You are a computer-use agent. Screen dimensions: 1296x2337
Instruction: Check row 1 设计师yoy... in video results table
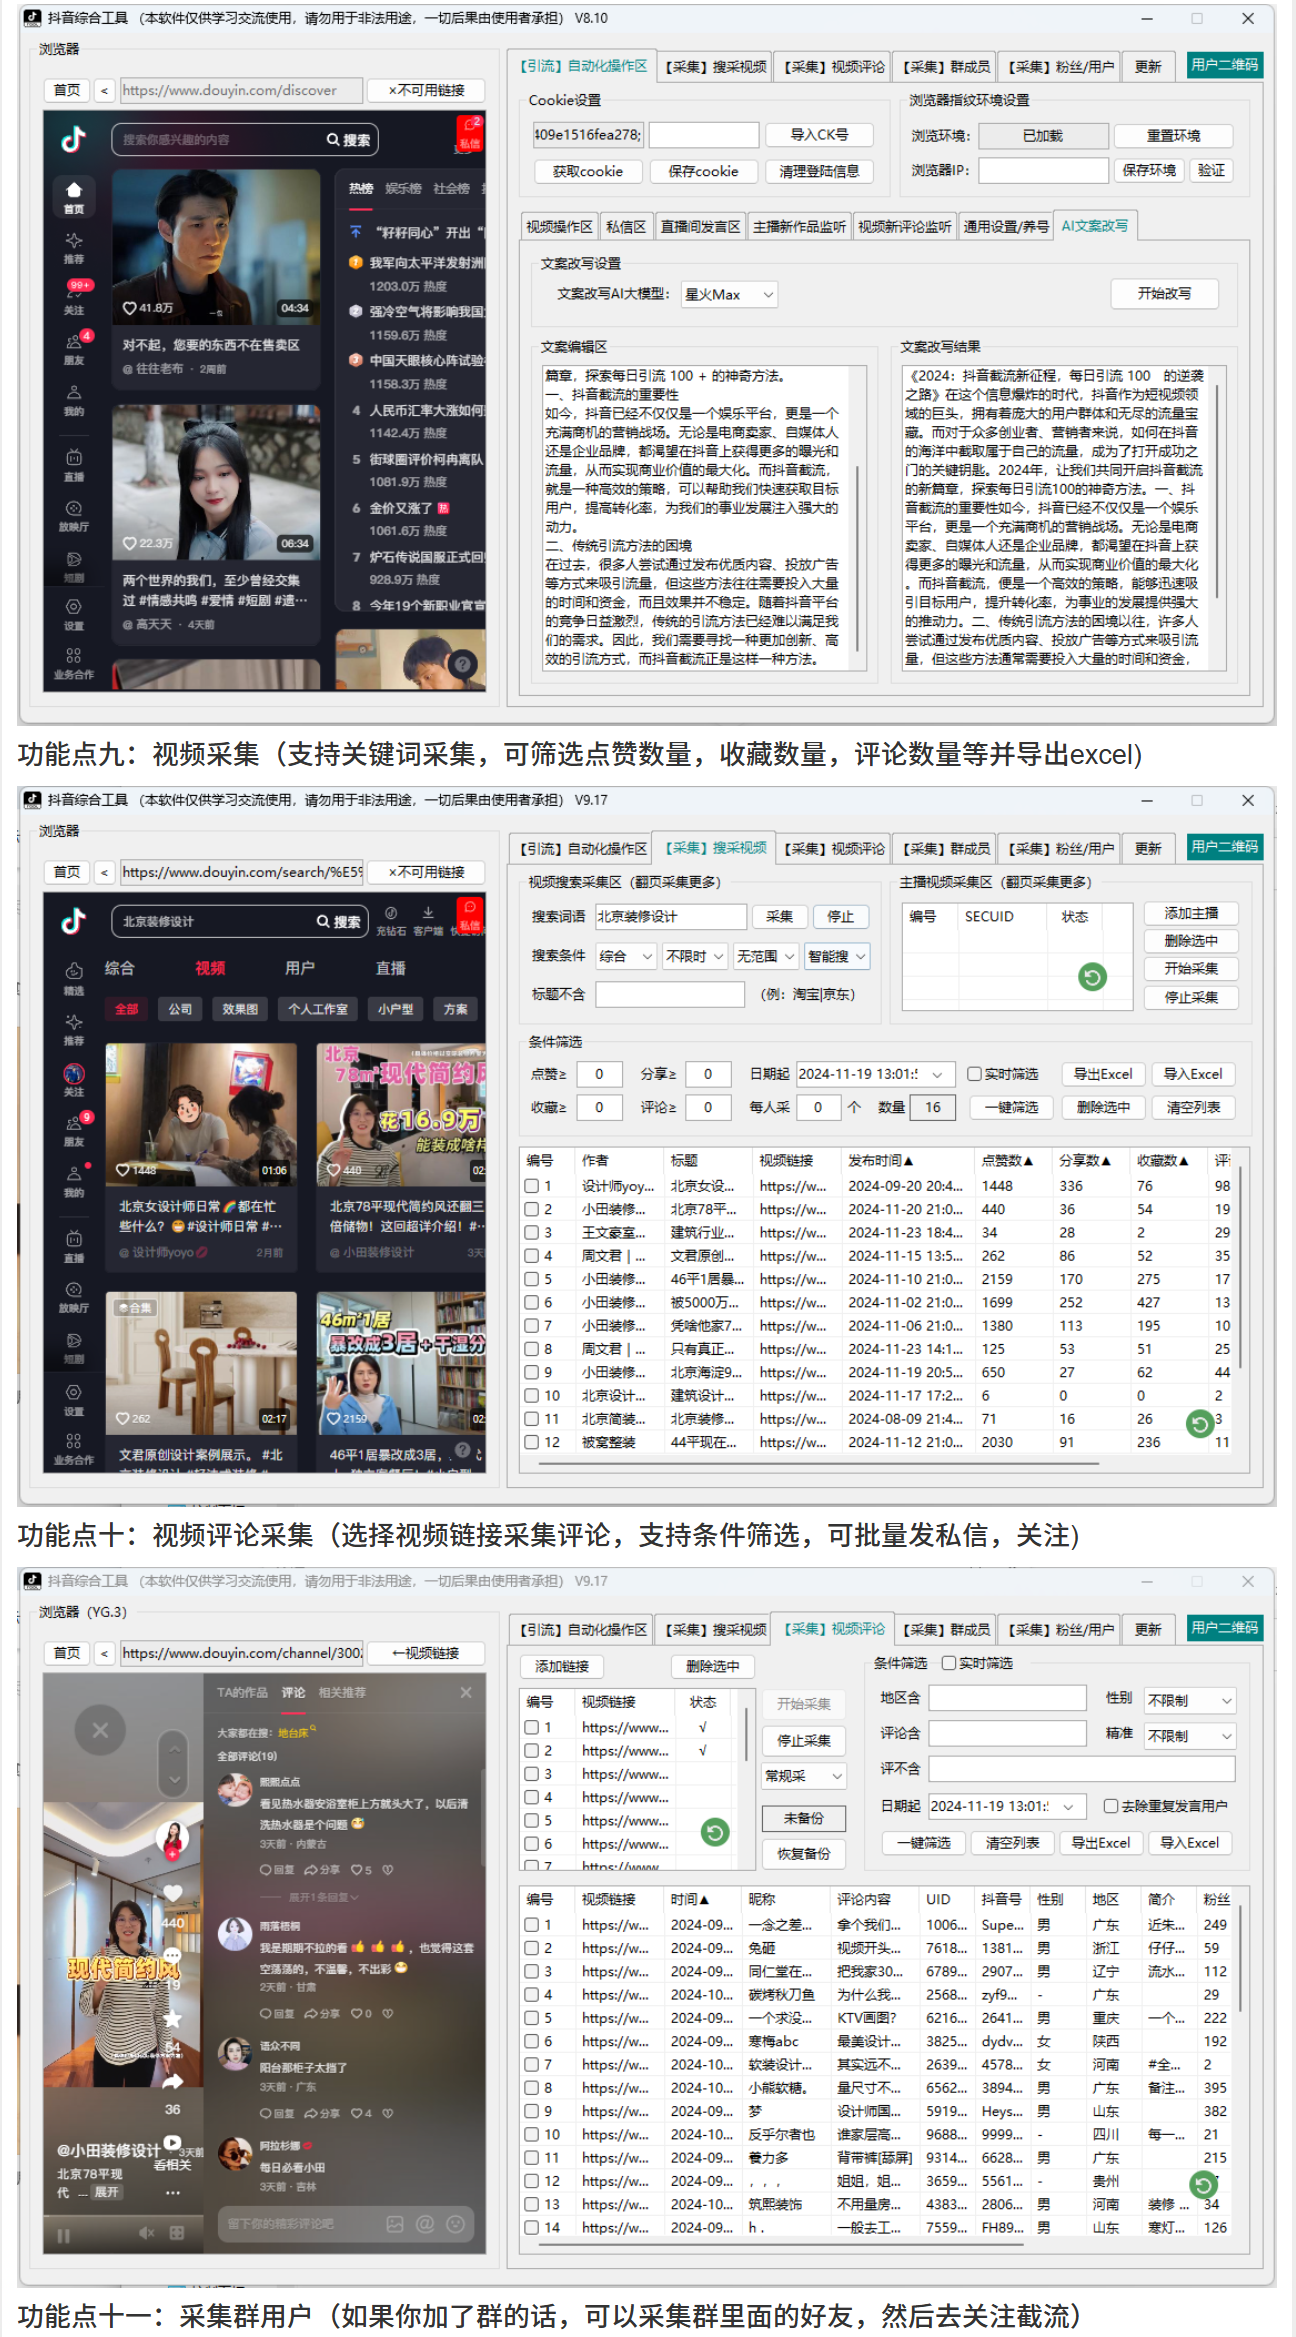point(532,1186)
